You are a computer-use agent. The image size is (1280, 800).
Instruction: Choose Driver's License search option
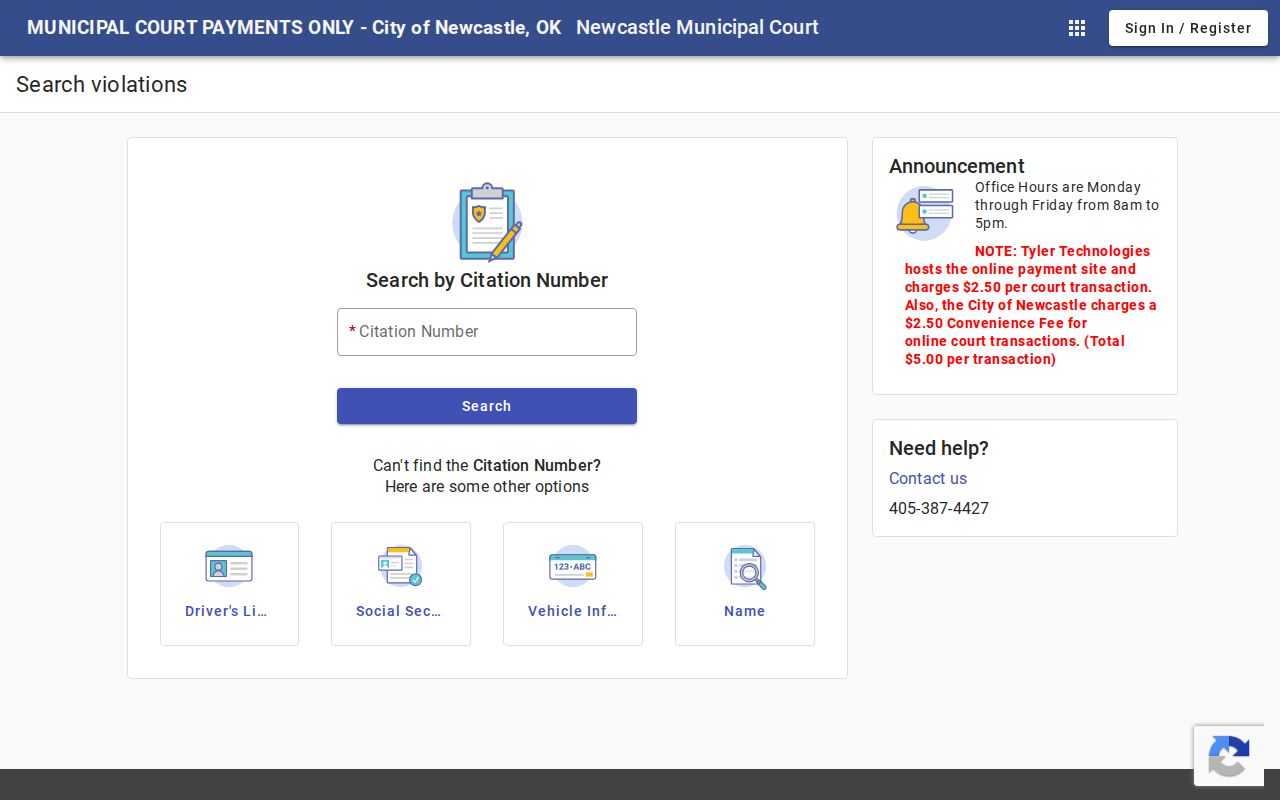(x=229, y=584)
